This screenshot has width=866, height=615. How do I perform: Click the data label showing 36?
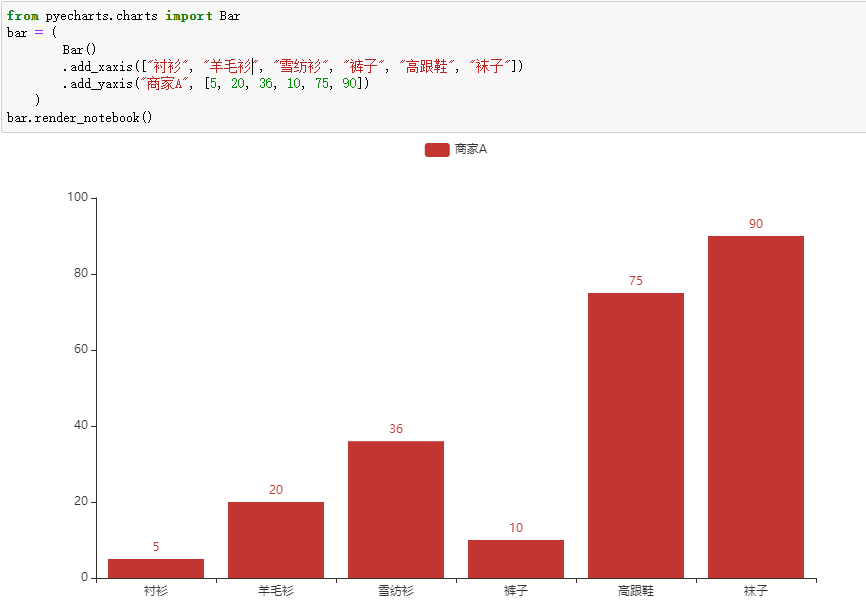point(395,429)
